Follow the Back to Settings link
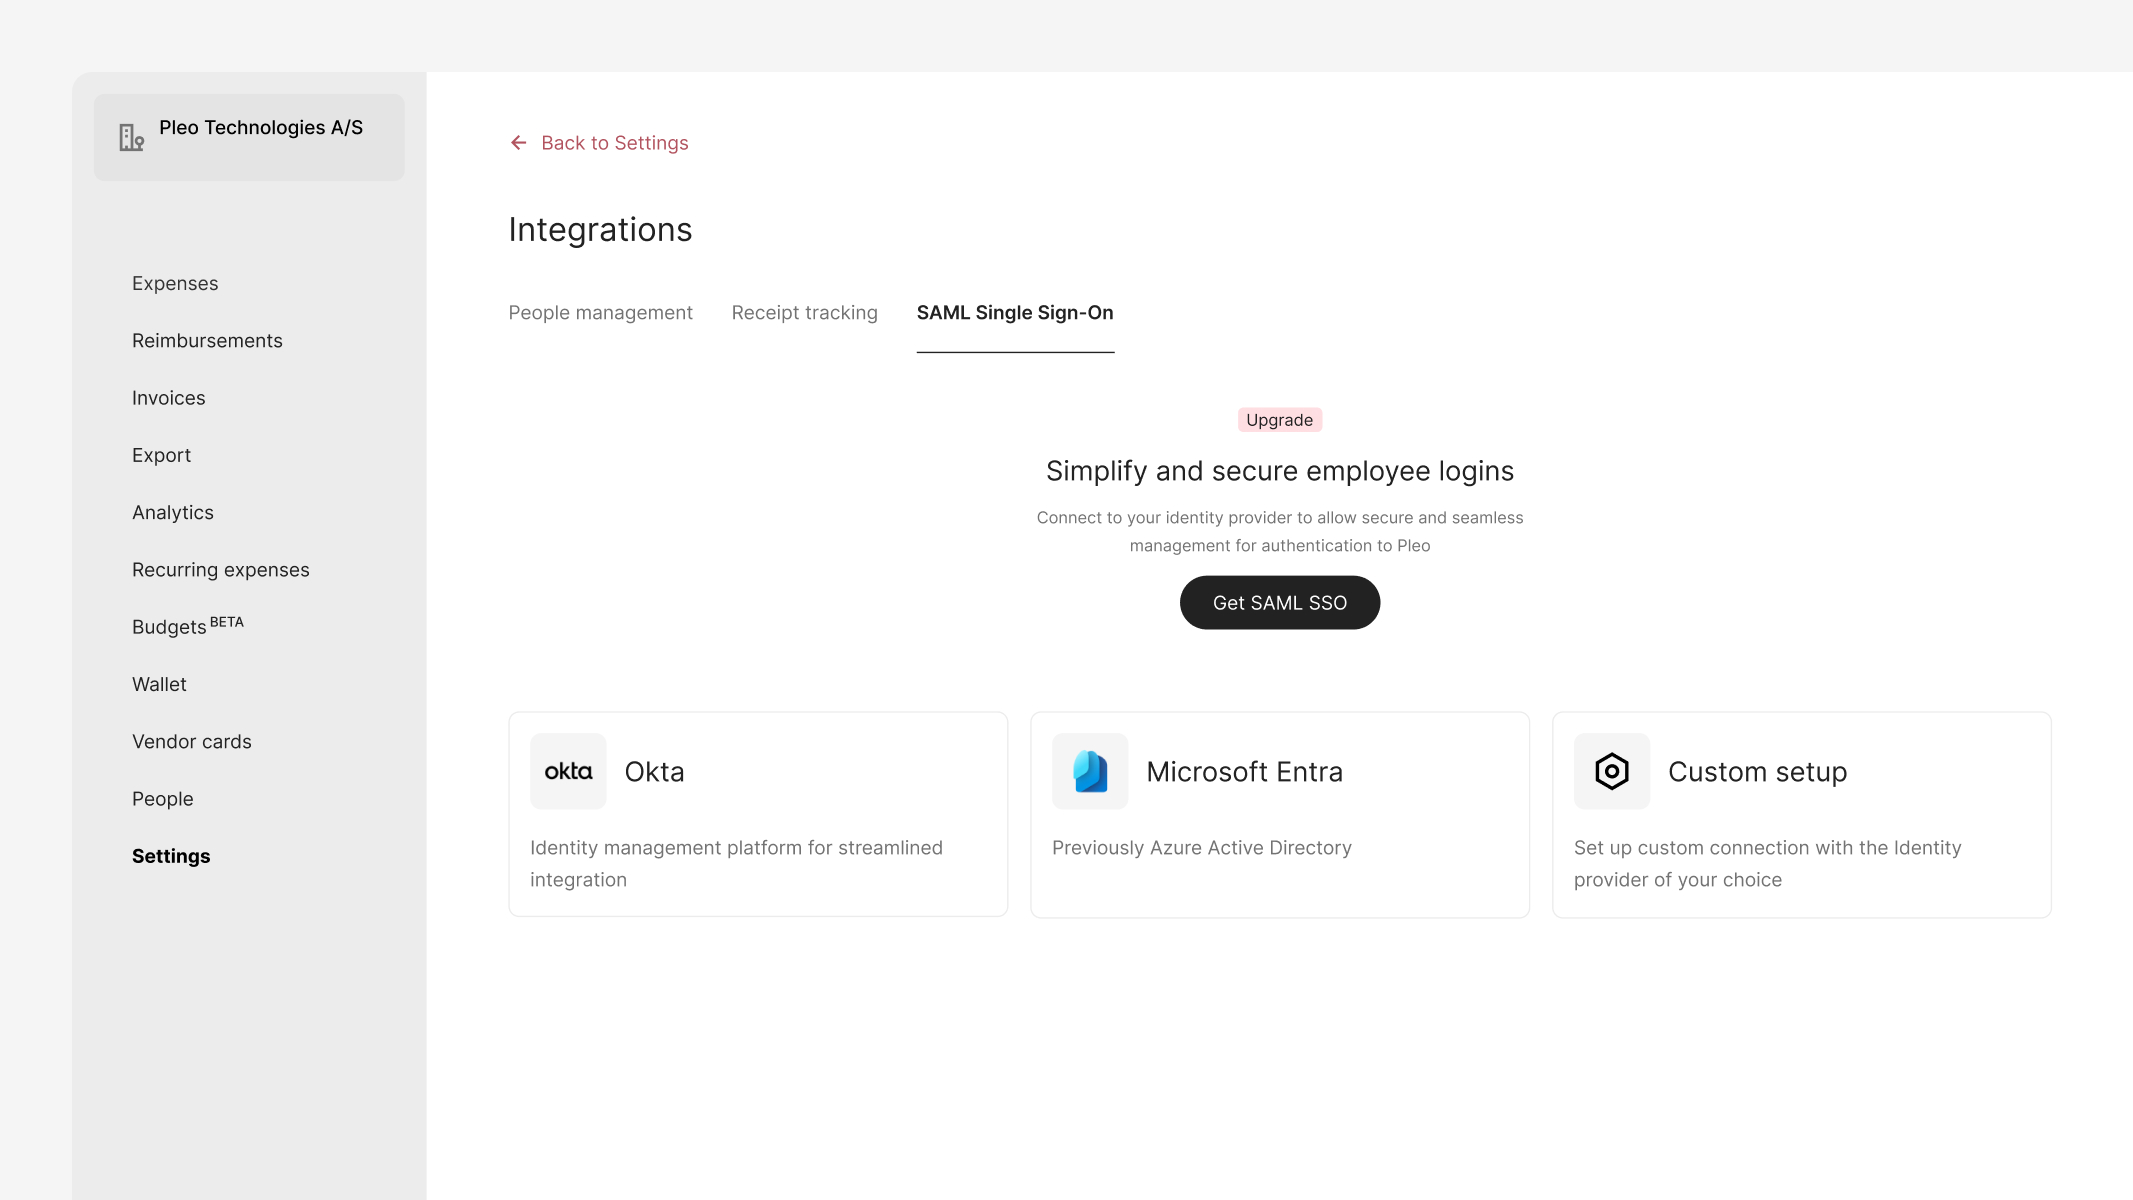This screenshot has height=1200, width=2133. point(614,143)
